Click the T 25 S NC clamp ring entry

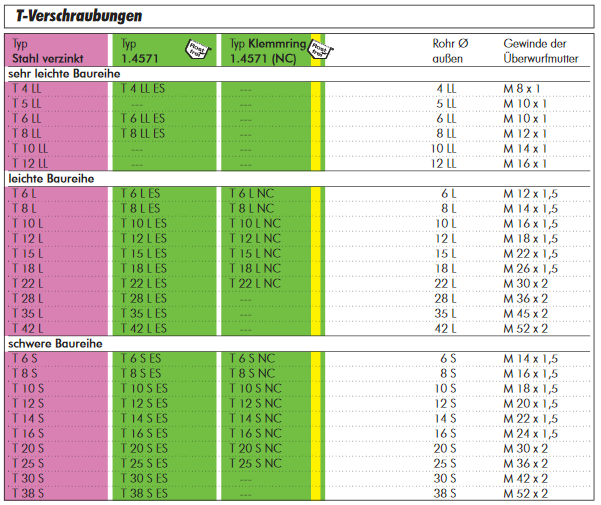pyautogui.click(x=255, y=463)
